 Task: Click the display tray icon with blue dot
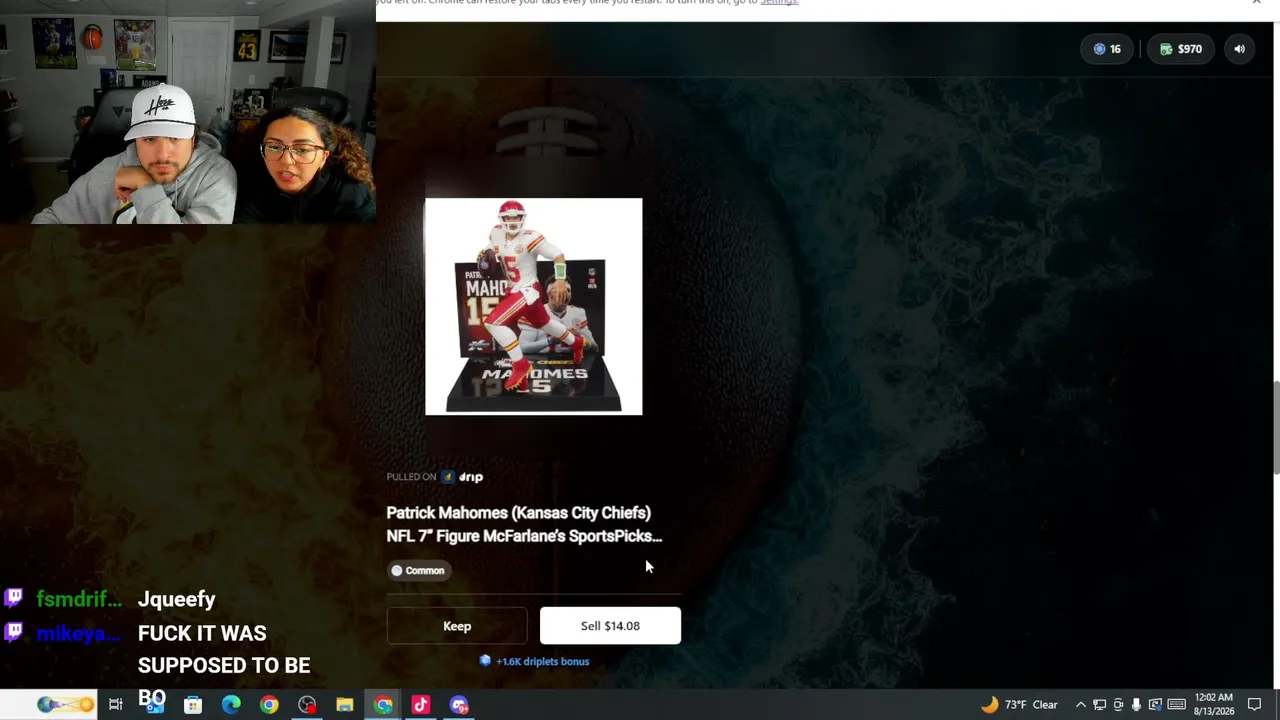point(1155,705)
